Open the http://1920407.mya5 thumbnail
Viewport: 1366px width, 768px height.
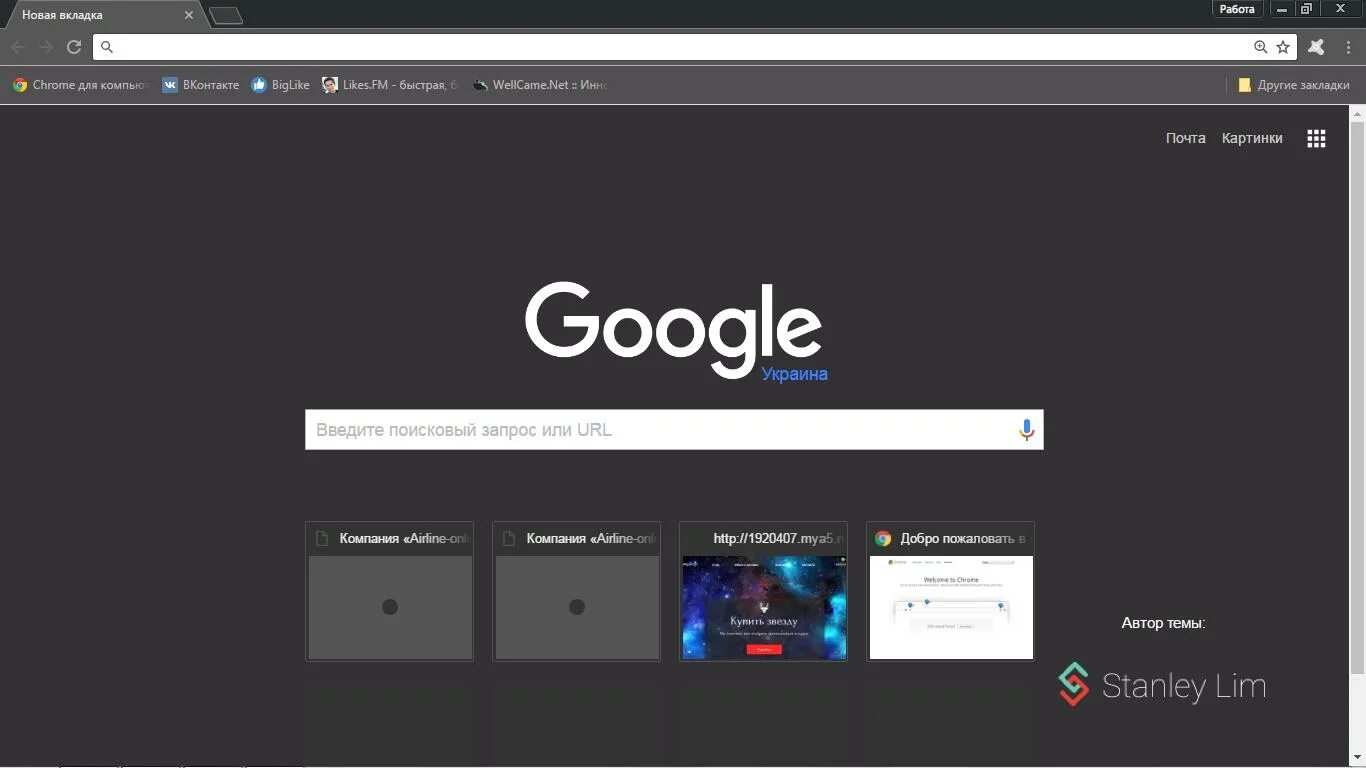[764, 591]
